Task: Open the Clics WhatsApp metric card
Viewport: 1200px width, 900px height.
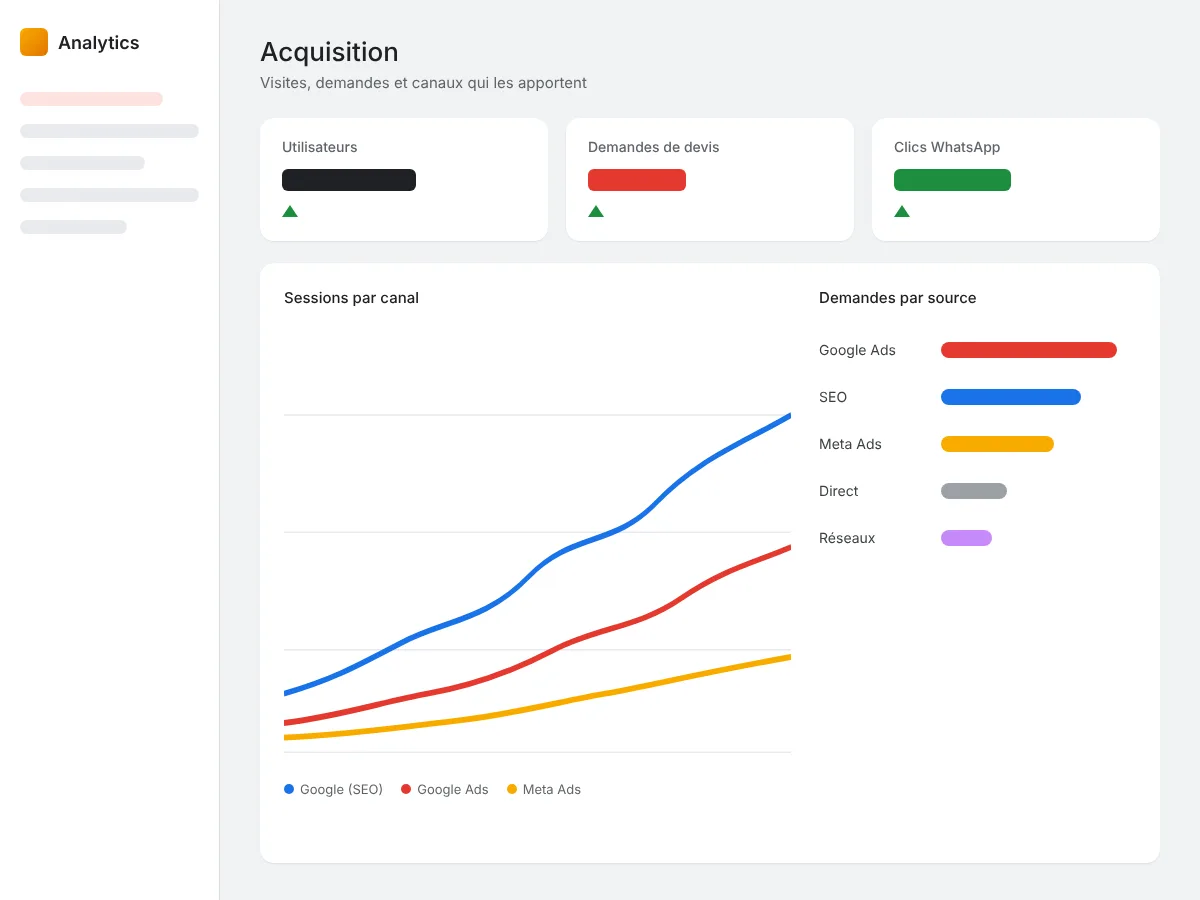Action: [1016, 180]
